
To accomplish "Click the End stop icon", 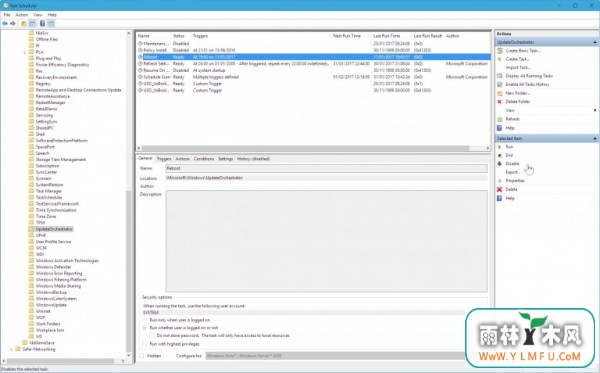I will [499, 155].
